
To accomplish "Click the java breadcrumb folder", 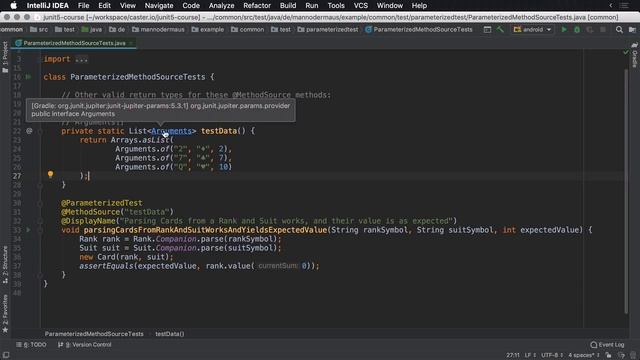I will coord(92,29).
